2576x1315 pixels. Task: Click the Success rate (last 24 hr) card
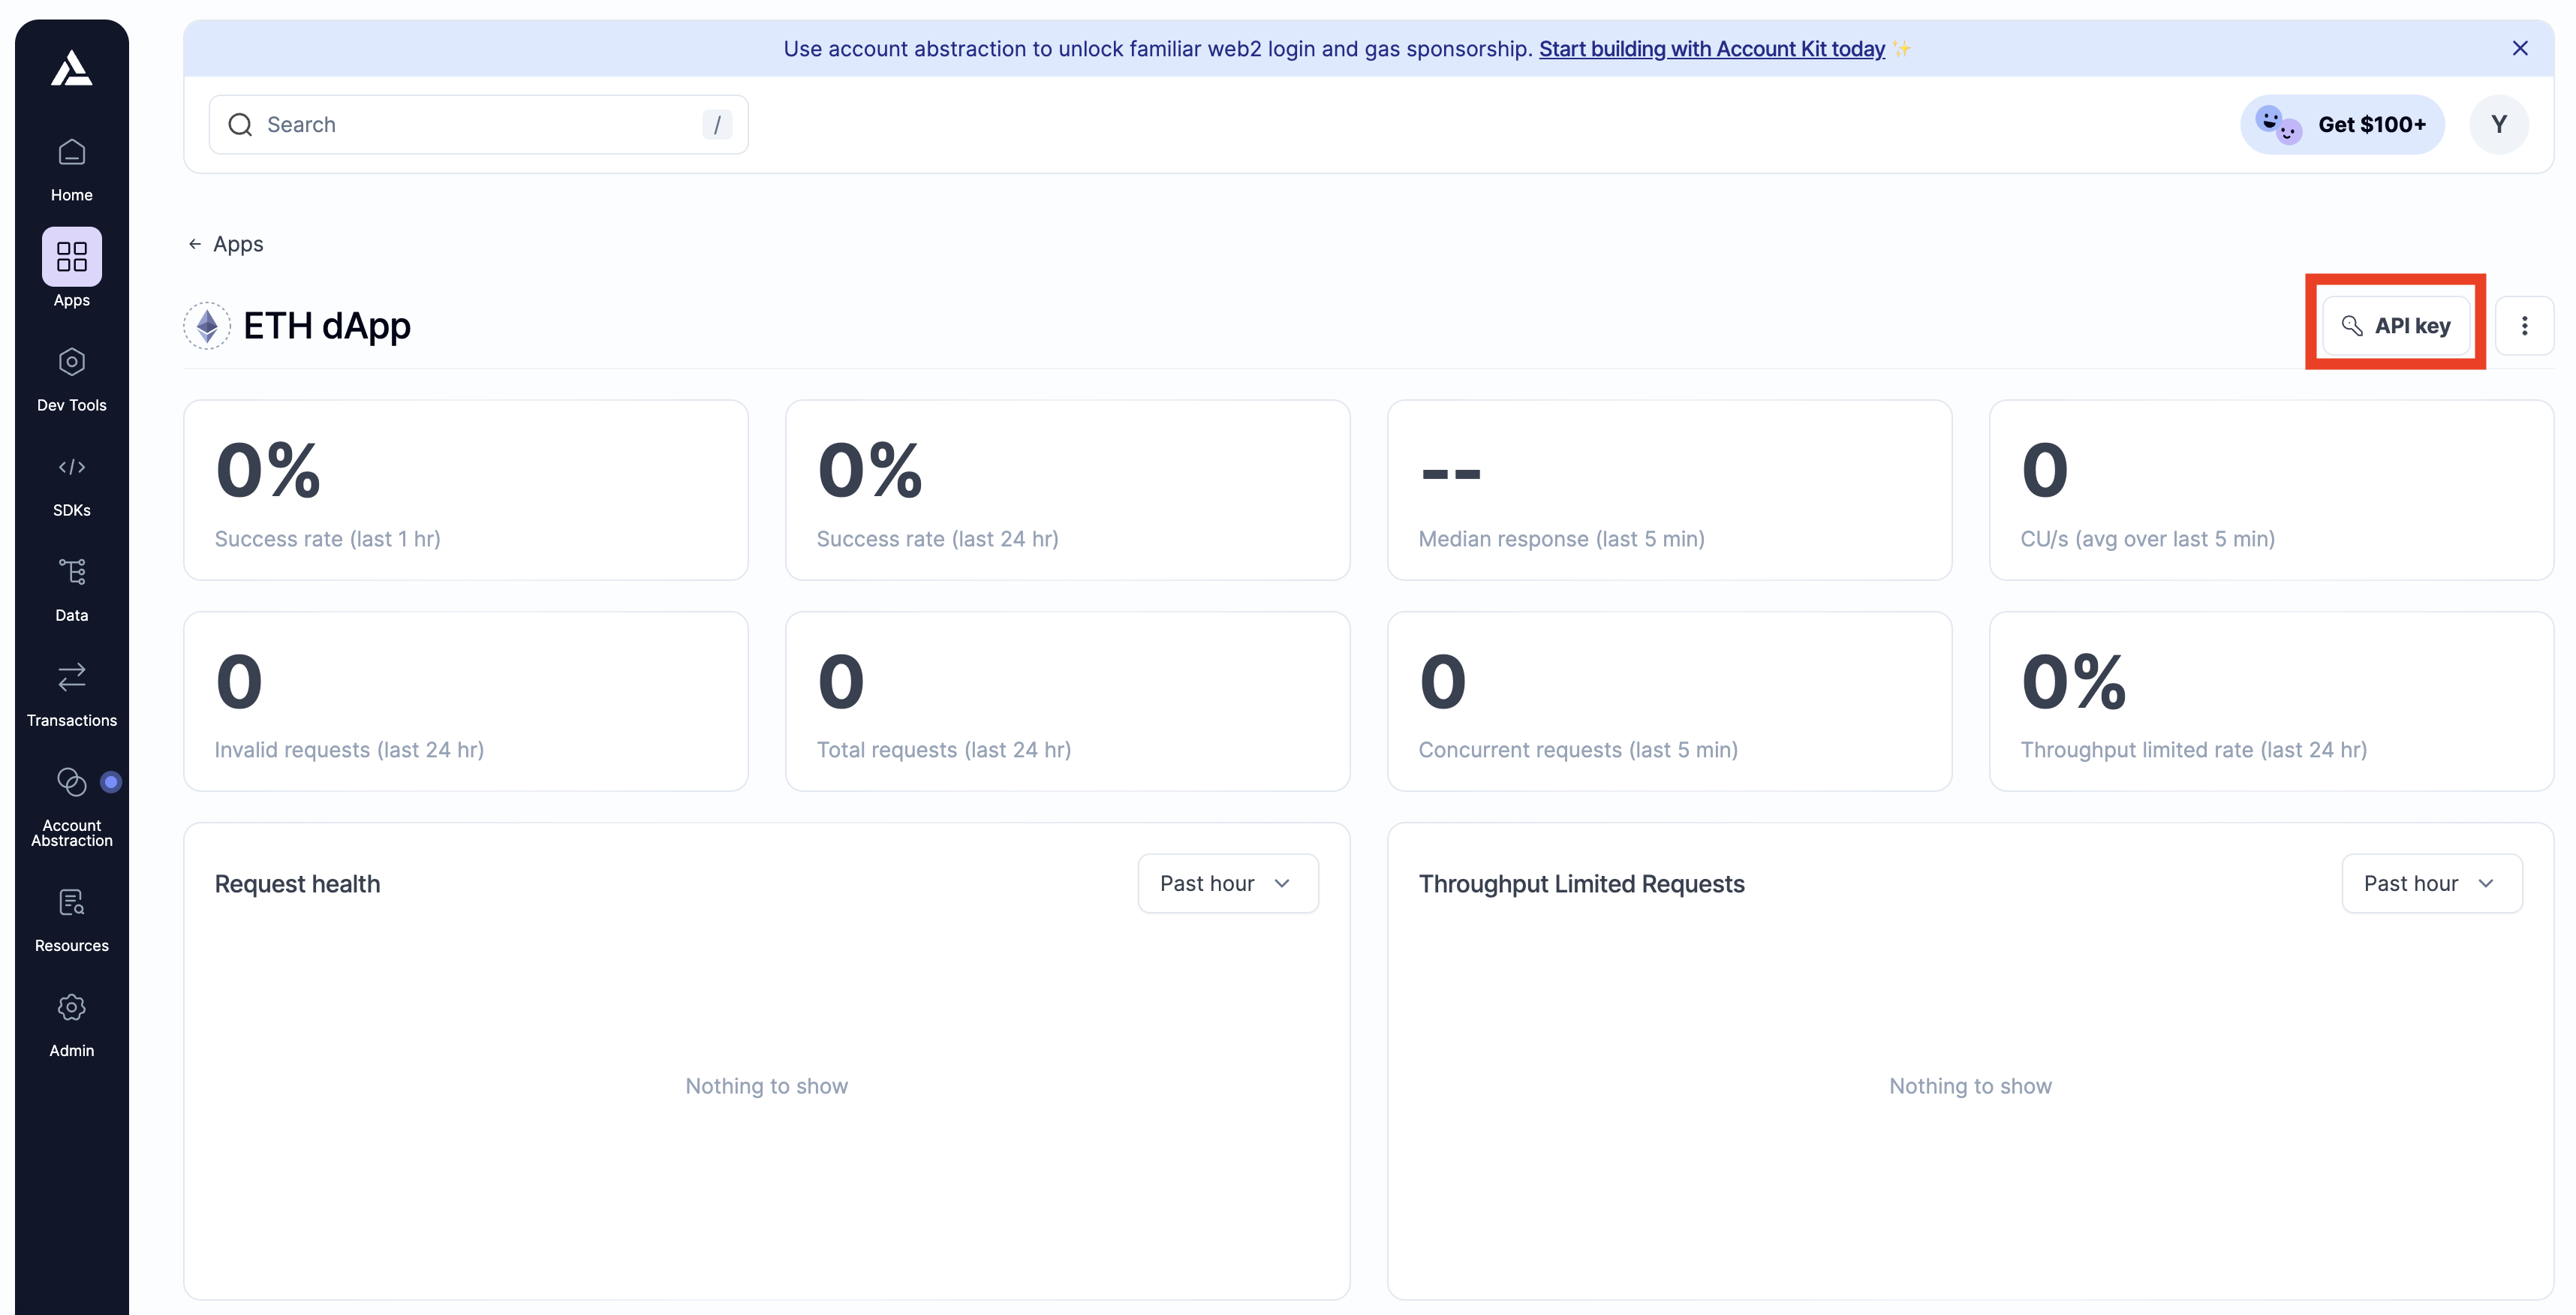[x=1067, y=490]
